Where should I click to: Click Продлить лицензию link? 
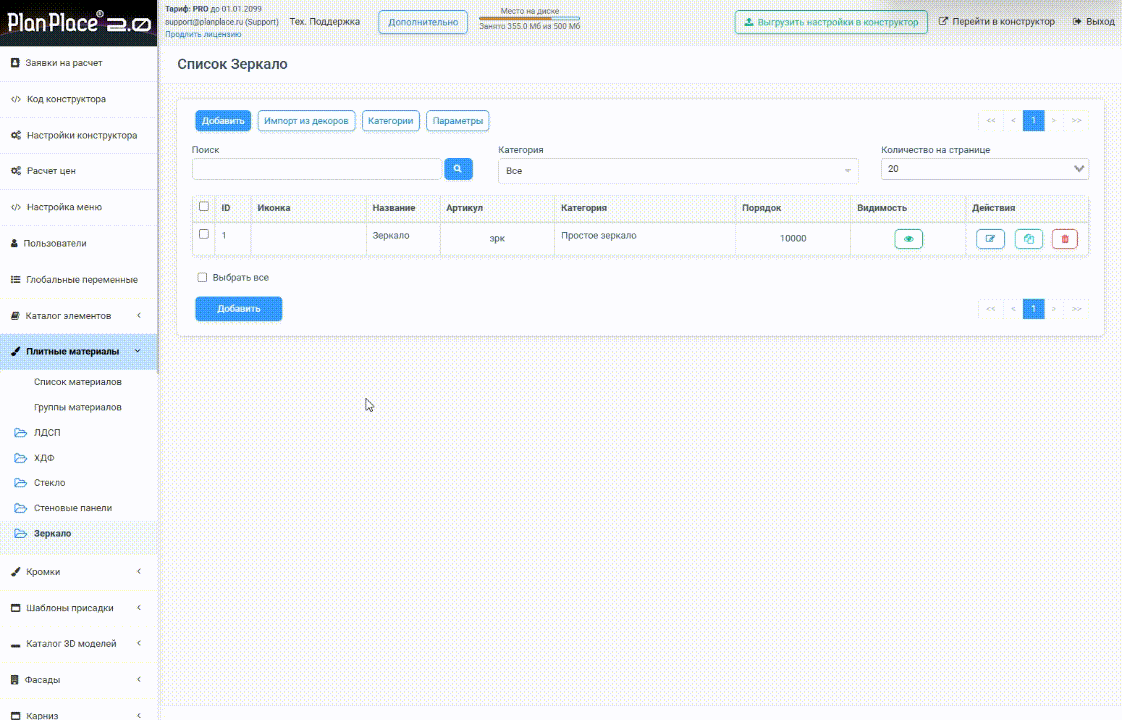click(203, 34)
